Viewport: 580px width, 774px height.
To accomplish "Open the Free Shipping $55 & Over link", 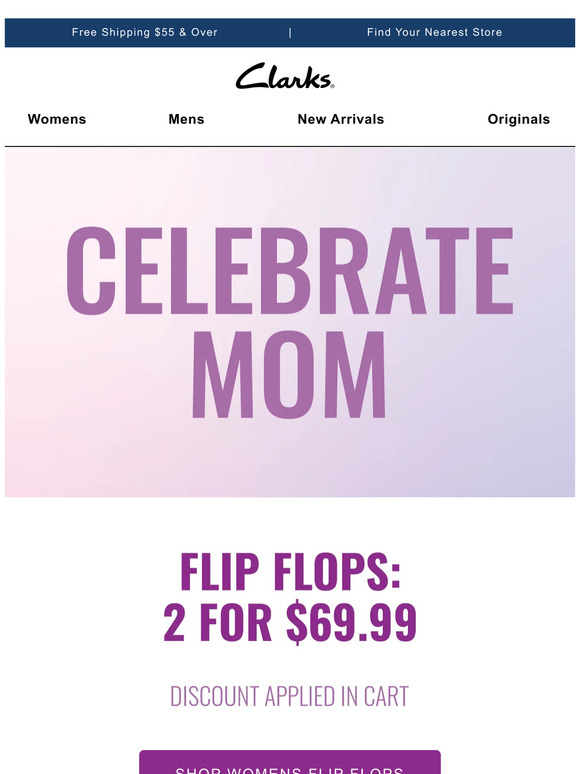I will click(x=145, y=32).
